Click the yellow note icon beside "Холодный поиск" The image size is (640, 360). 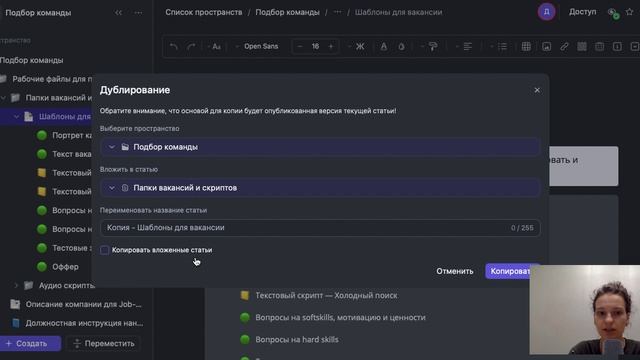(x=244, y=295)
